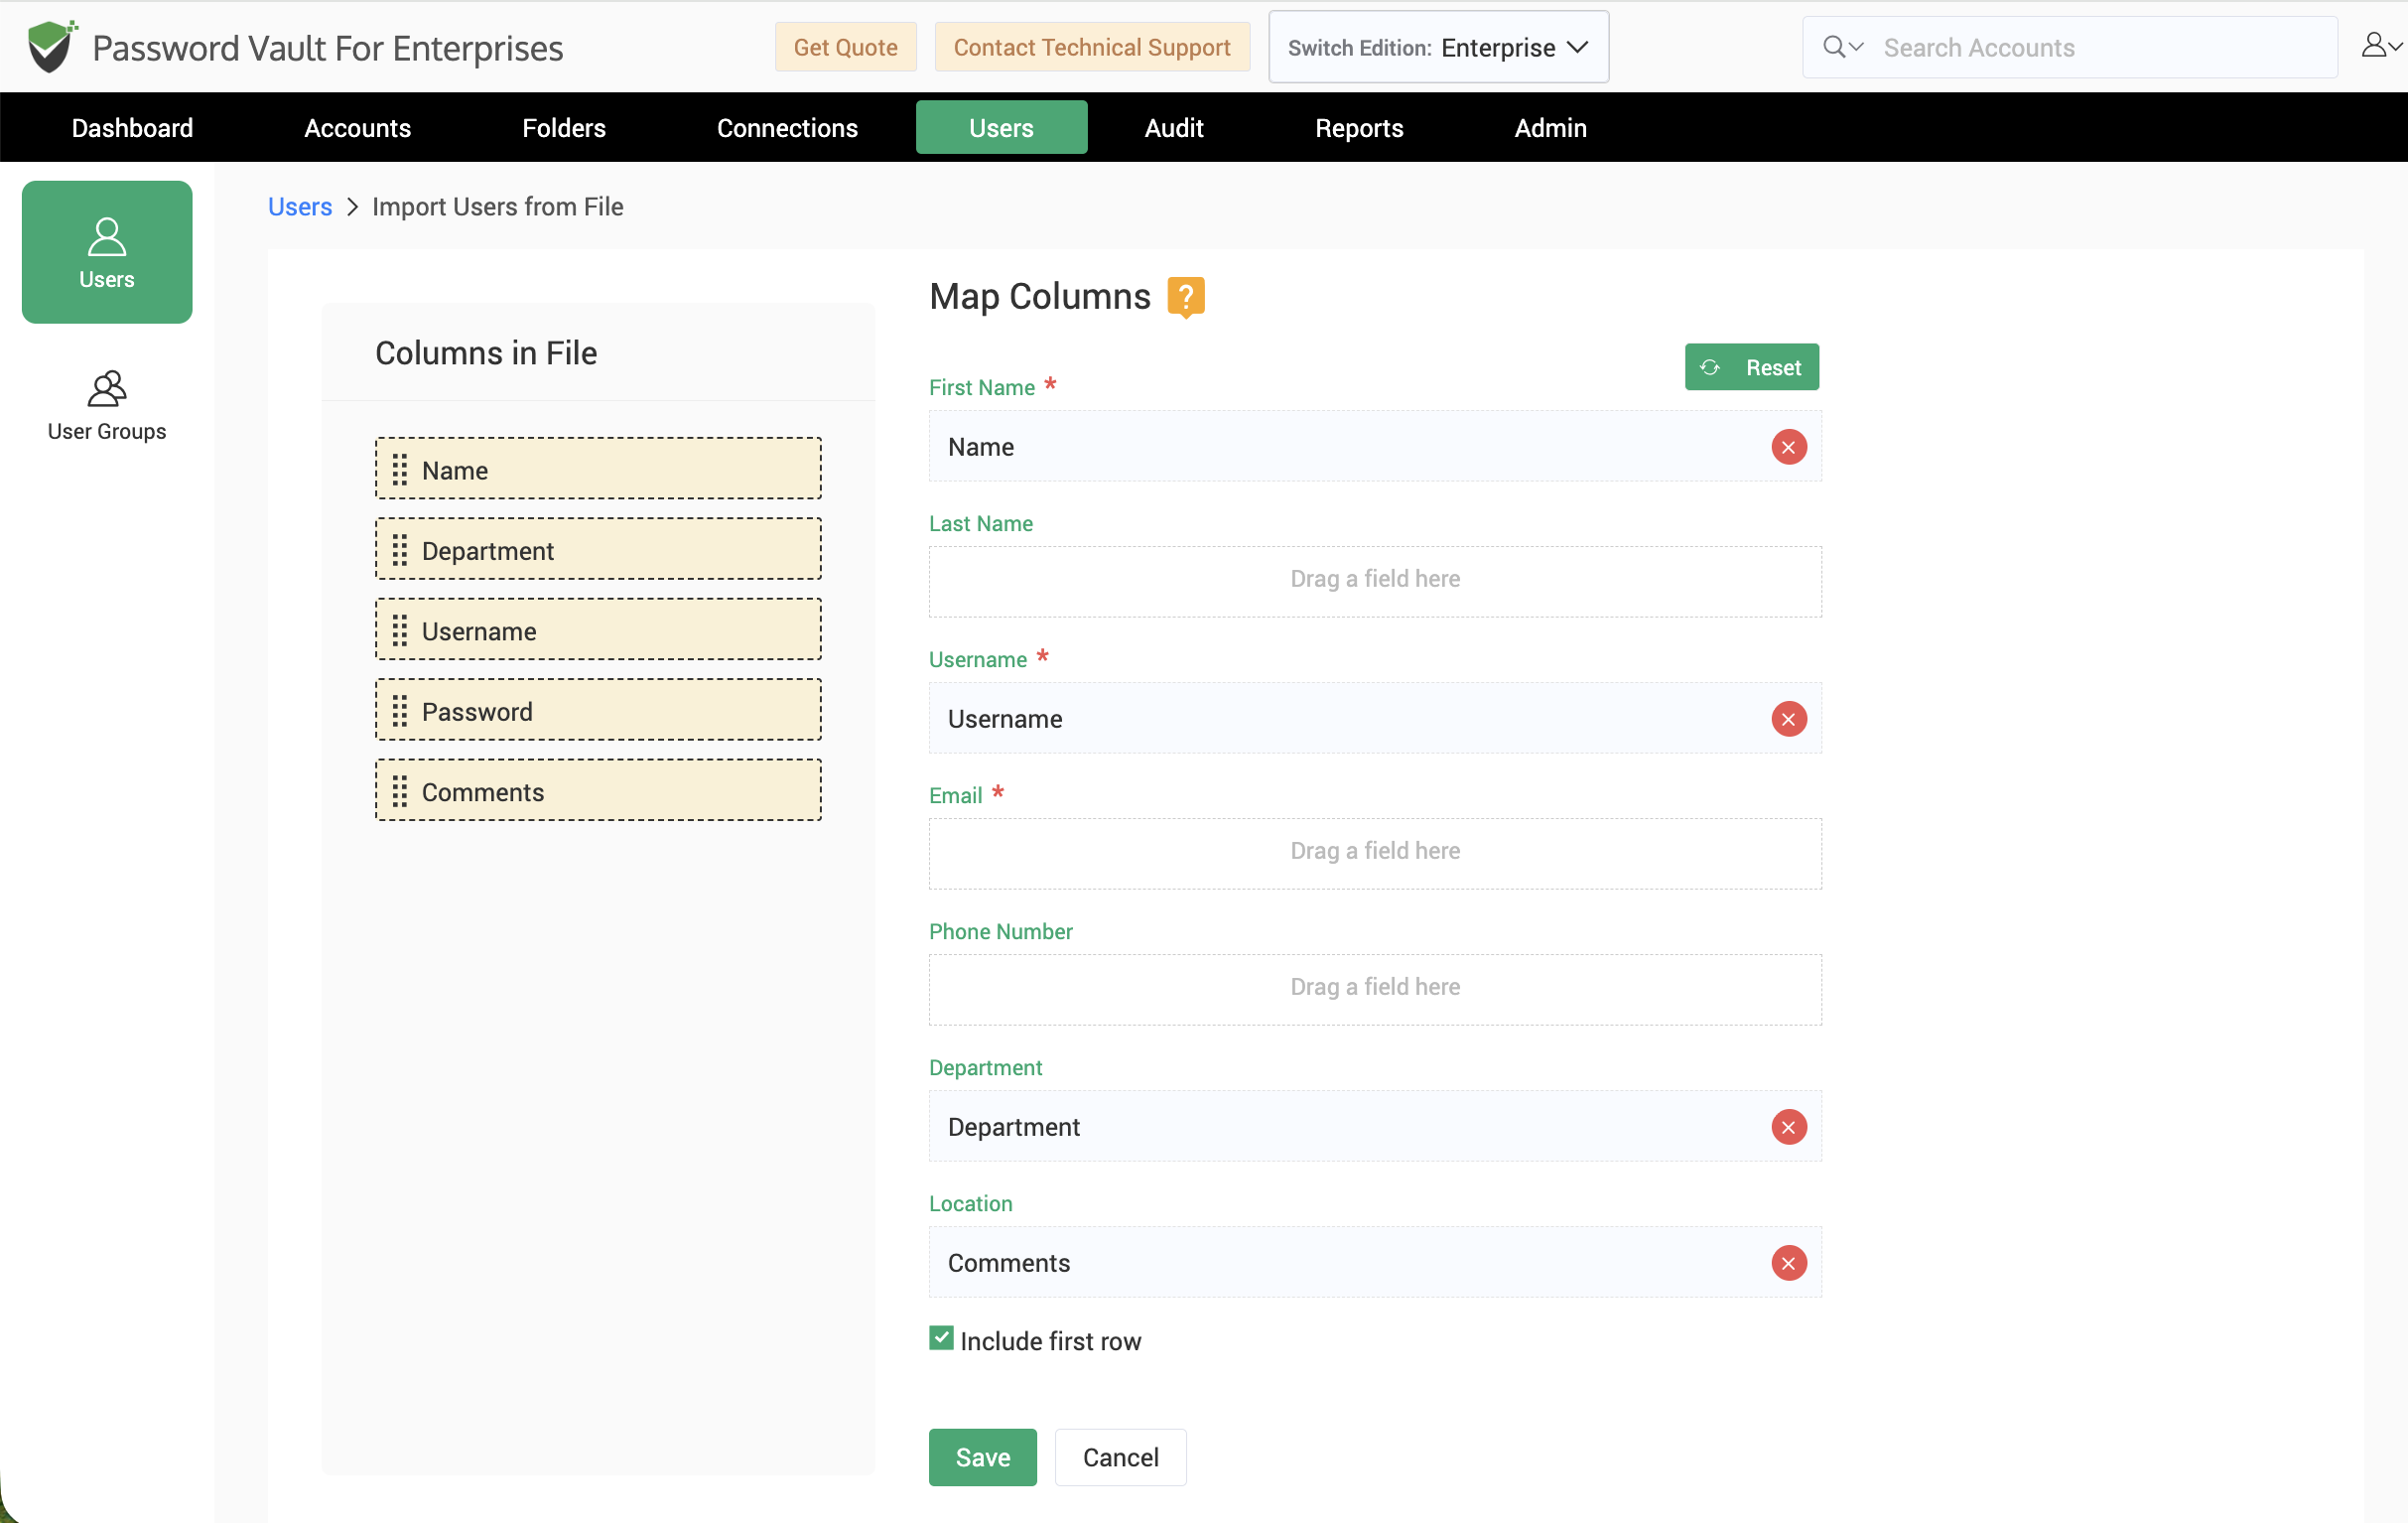This screenshot has width=2408, height=1523.
Task: Open the Accounts tab
Action: coord(357,128)
